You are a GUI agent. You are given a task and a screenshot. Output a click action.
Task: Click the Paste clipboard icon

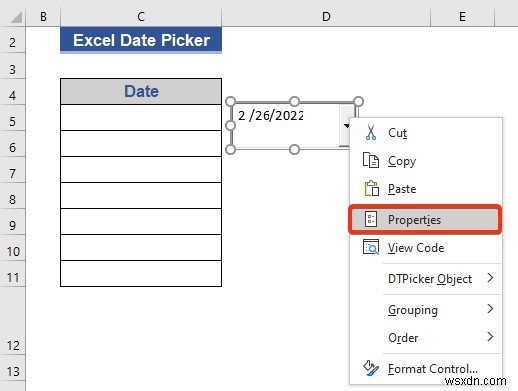point(371,188)
